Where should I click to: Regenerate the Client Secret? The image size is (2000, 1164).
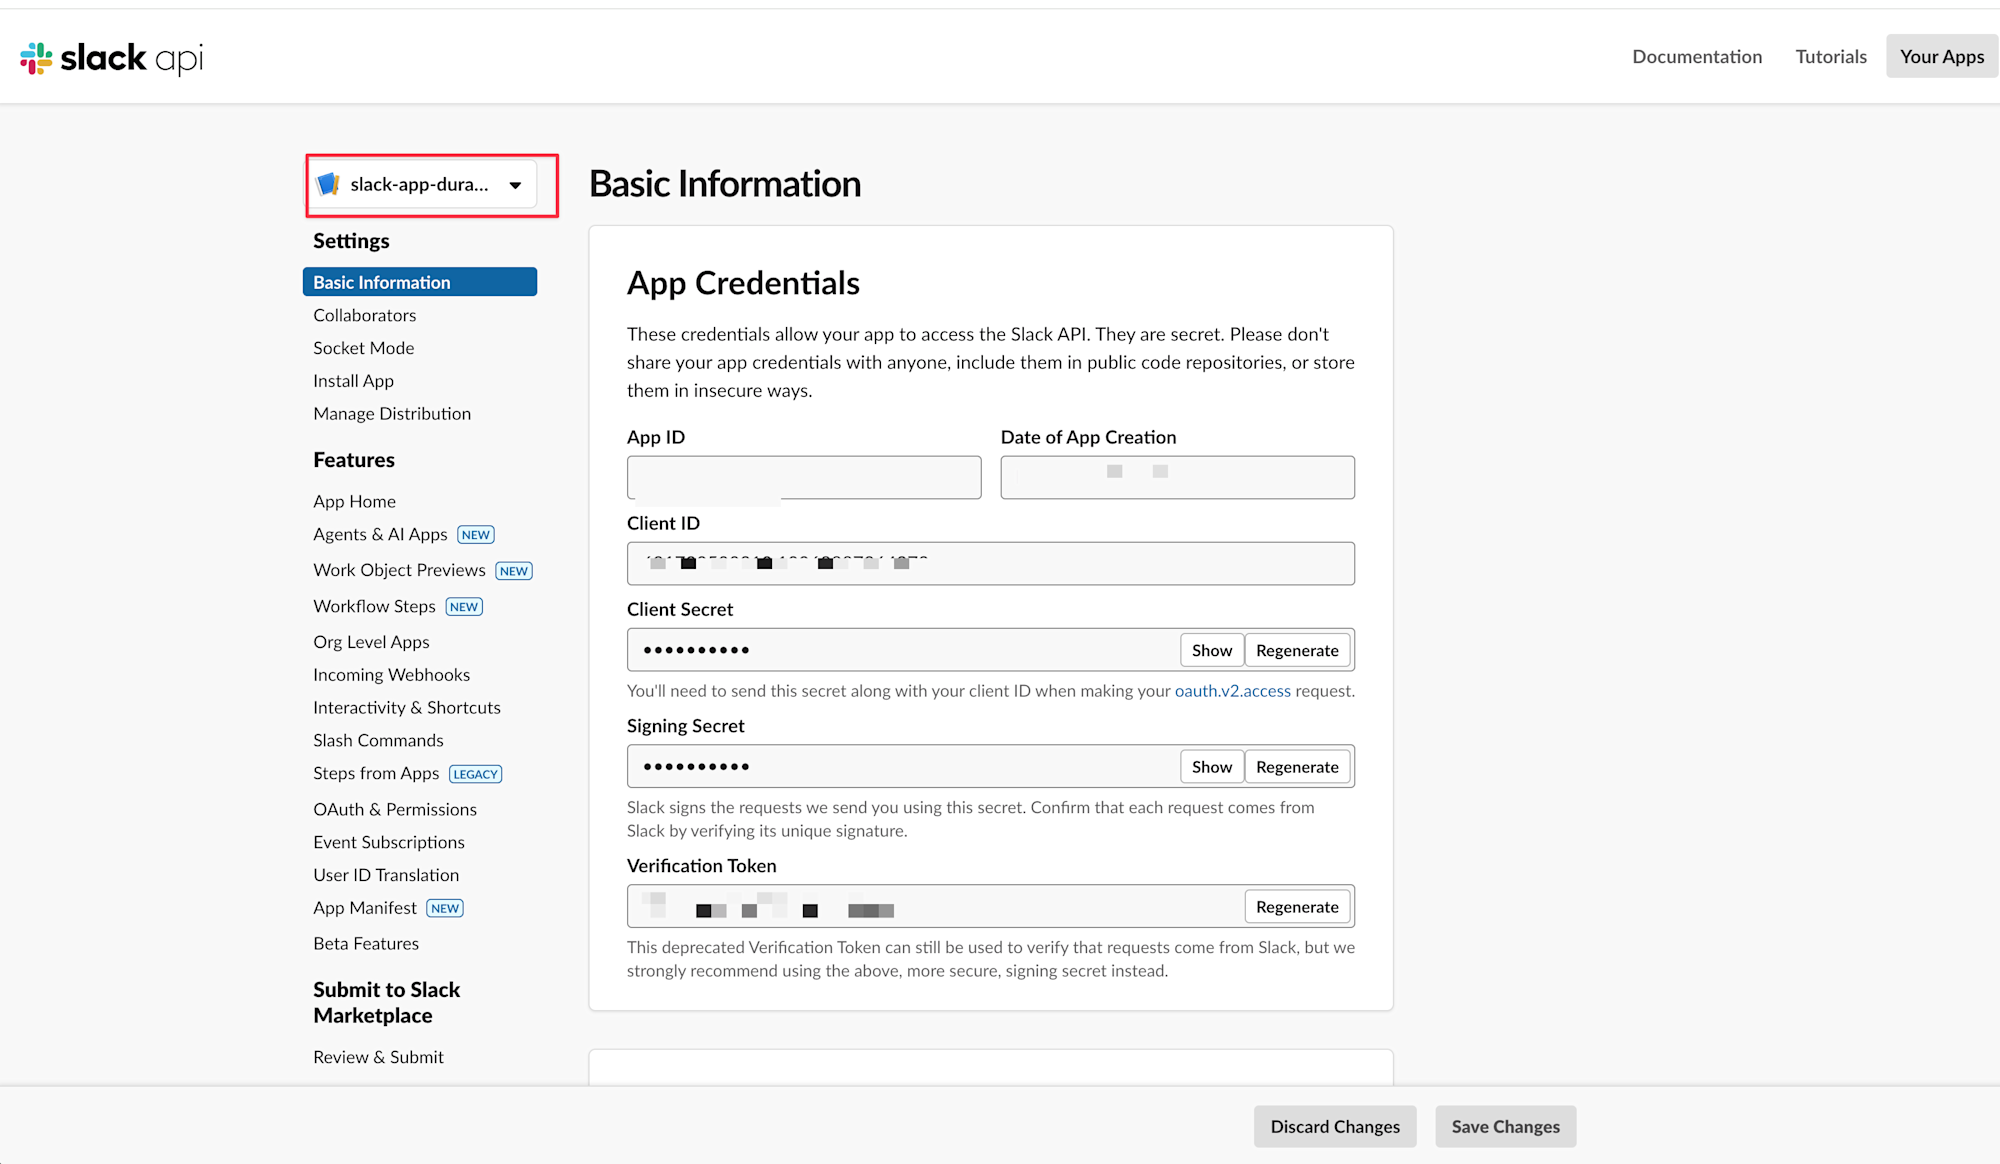(1297, 650)
